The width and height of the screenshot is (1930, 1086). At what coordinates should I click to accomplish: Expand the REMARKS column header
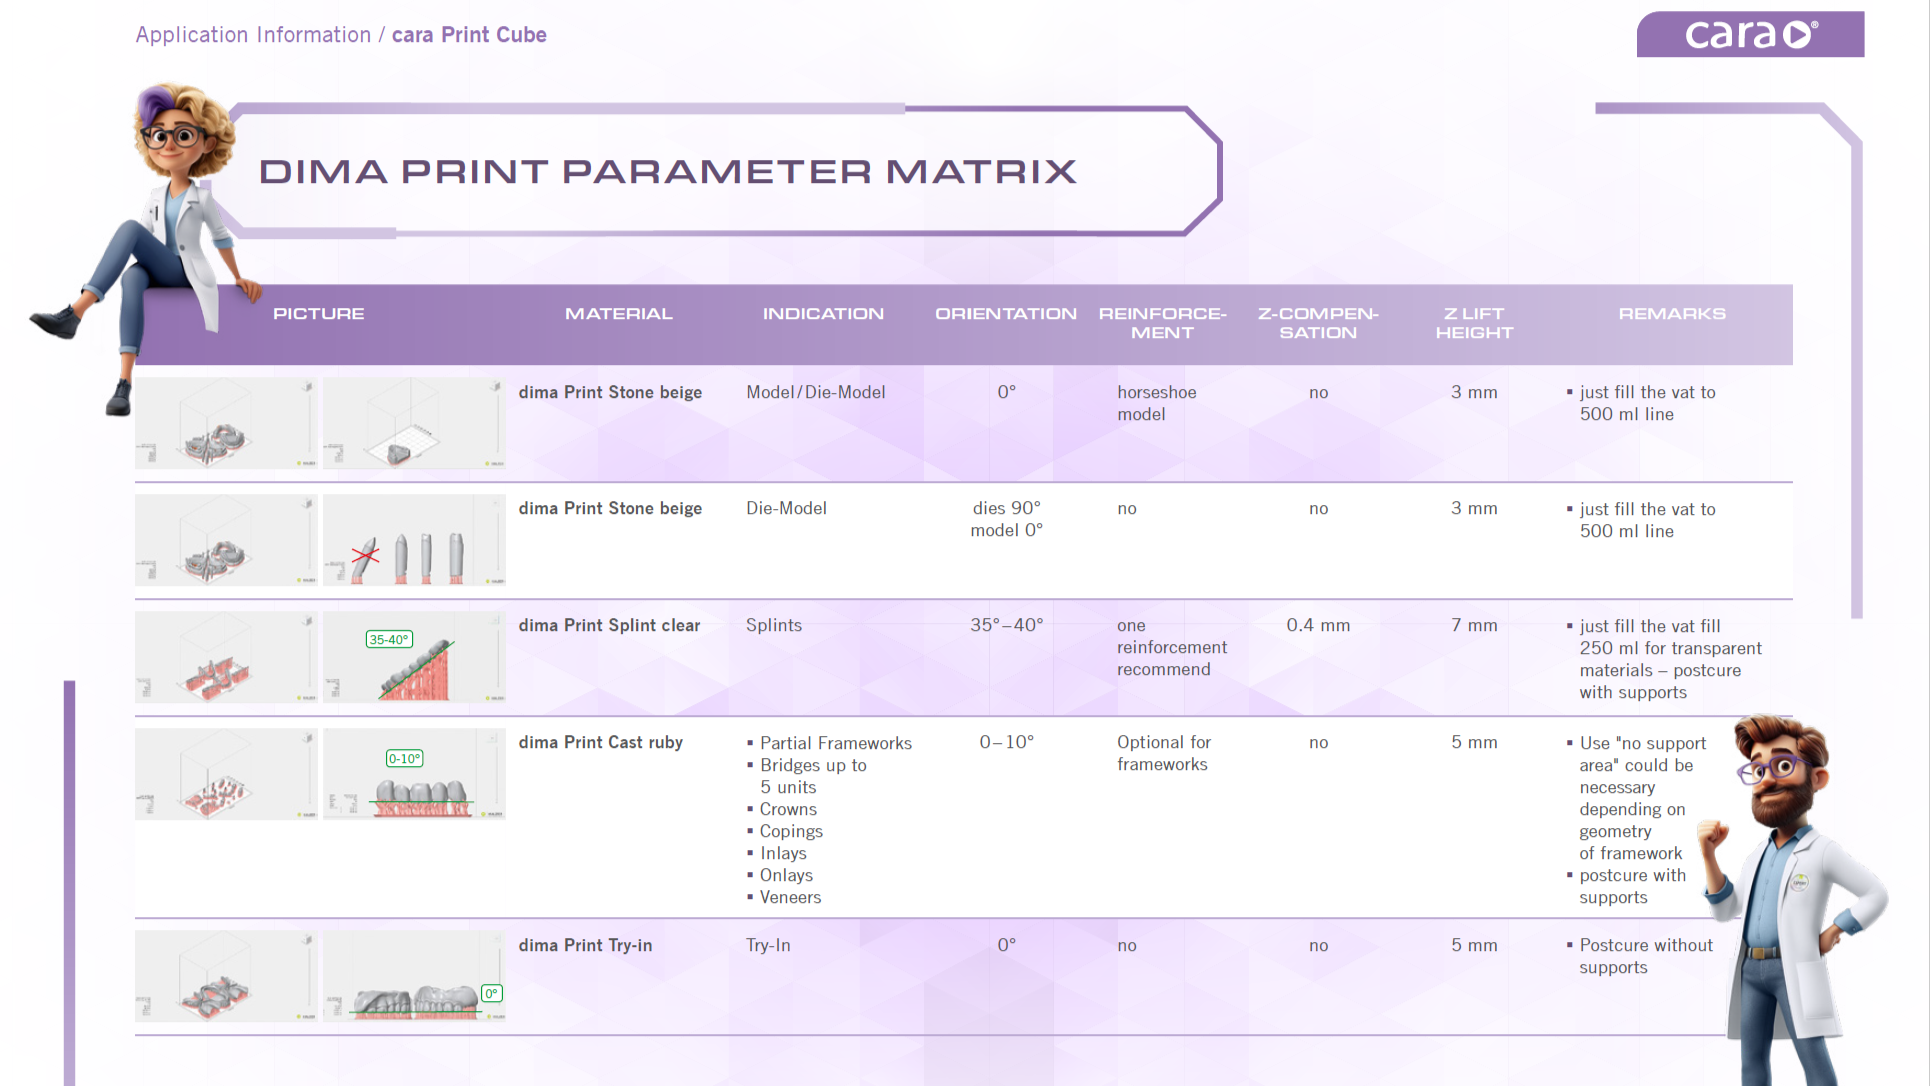point(1672,313)
